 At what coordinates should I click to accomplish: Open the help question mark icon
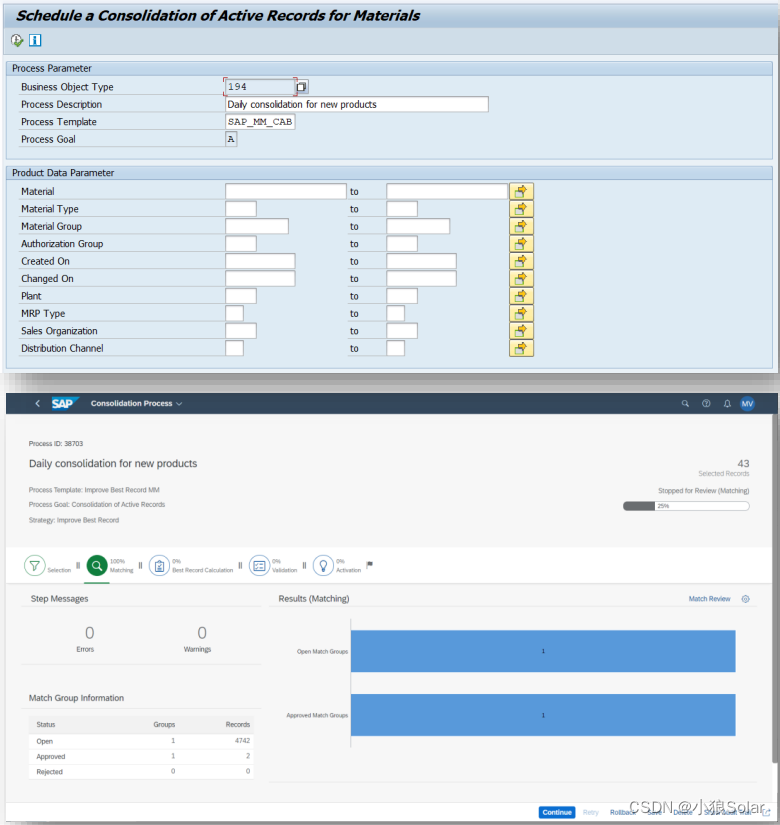click(706, 404)
